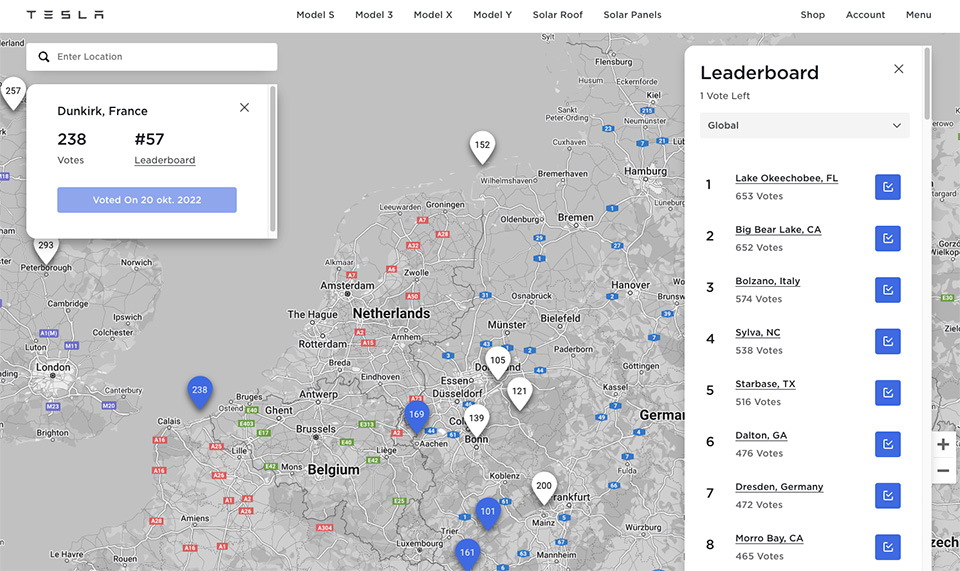Vote for Lake Okeechobee, FL
The height and width of the screenshot is (571, 960).
(x=888, y=187)
